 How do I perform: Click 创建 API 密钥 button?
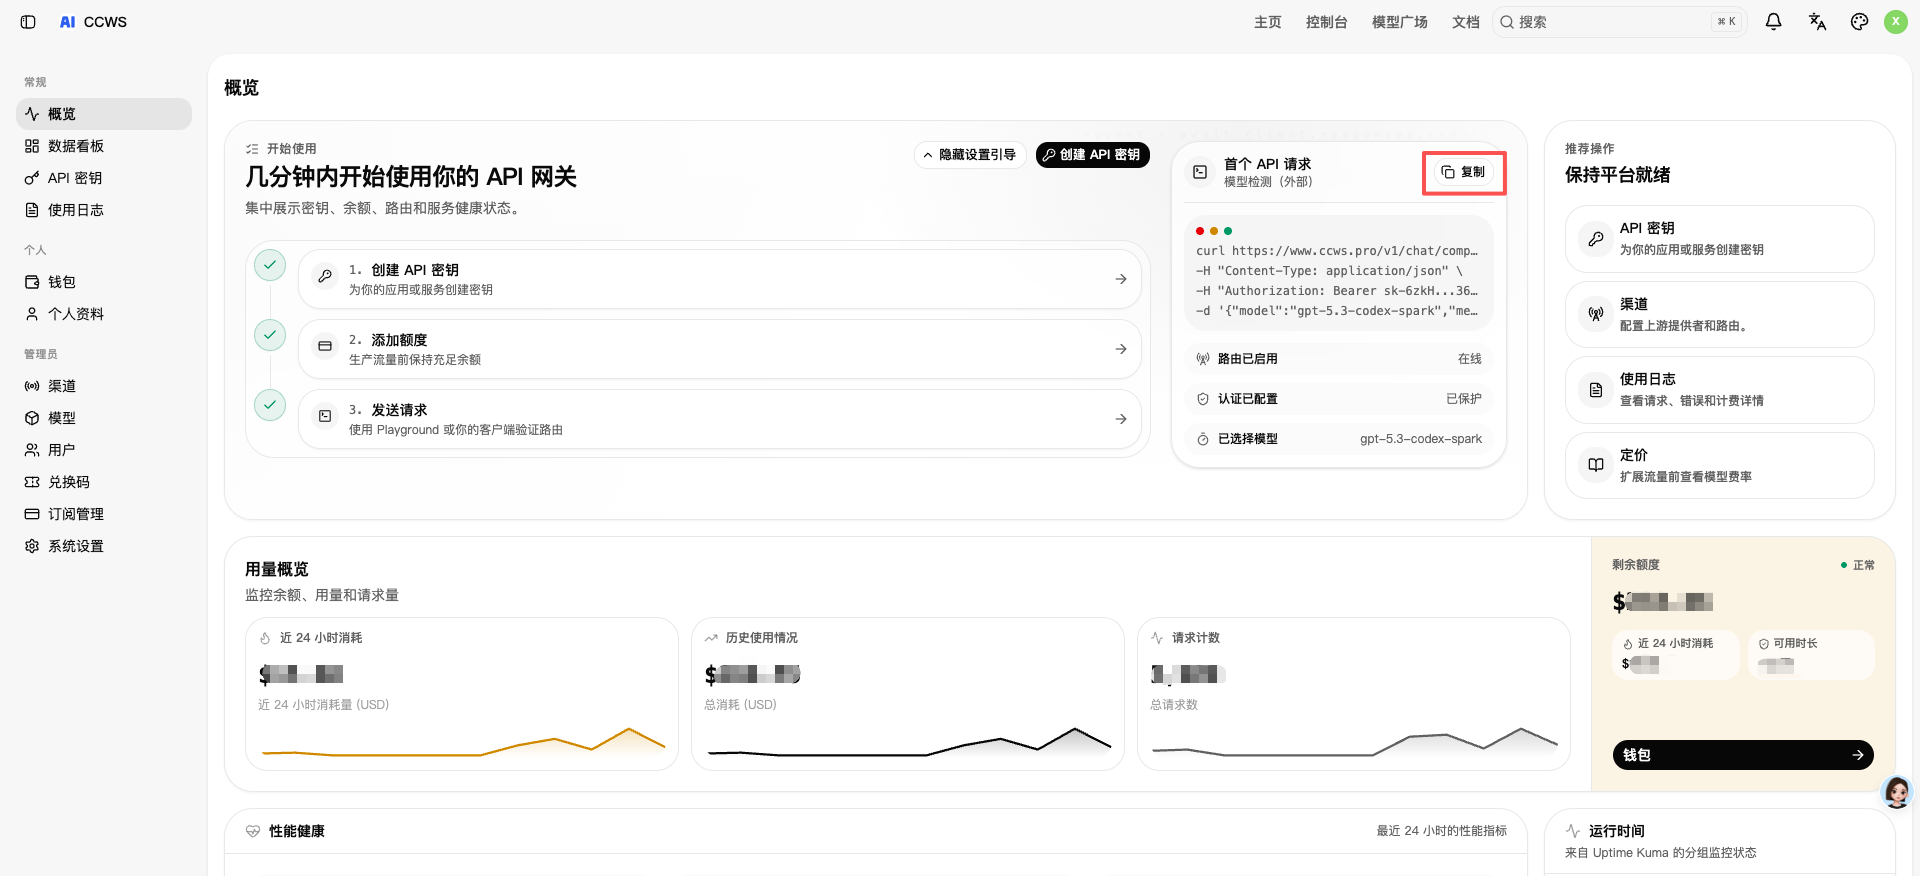tap(1092, 155)
